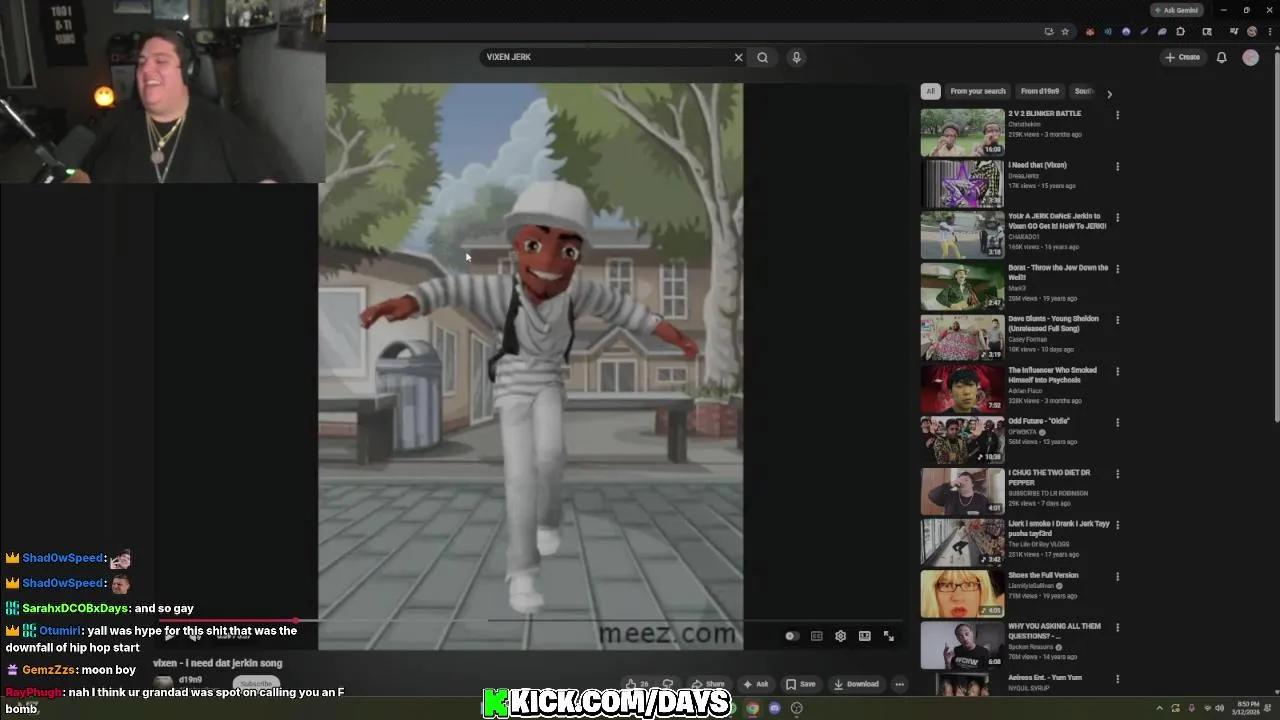Start voice search with microphone icon

[796, 57]
